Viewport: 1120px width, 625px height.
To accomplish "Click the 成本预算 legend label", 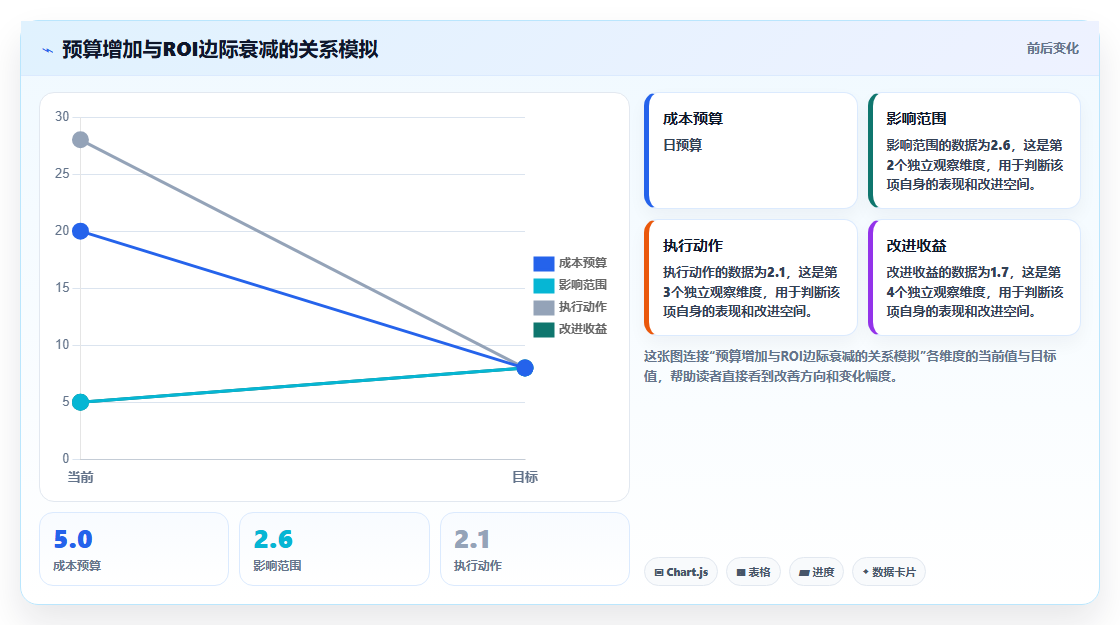I will (583, 264).
